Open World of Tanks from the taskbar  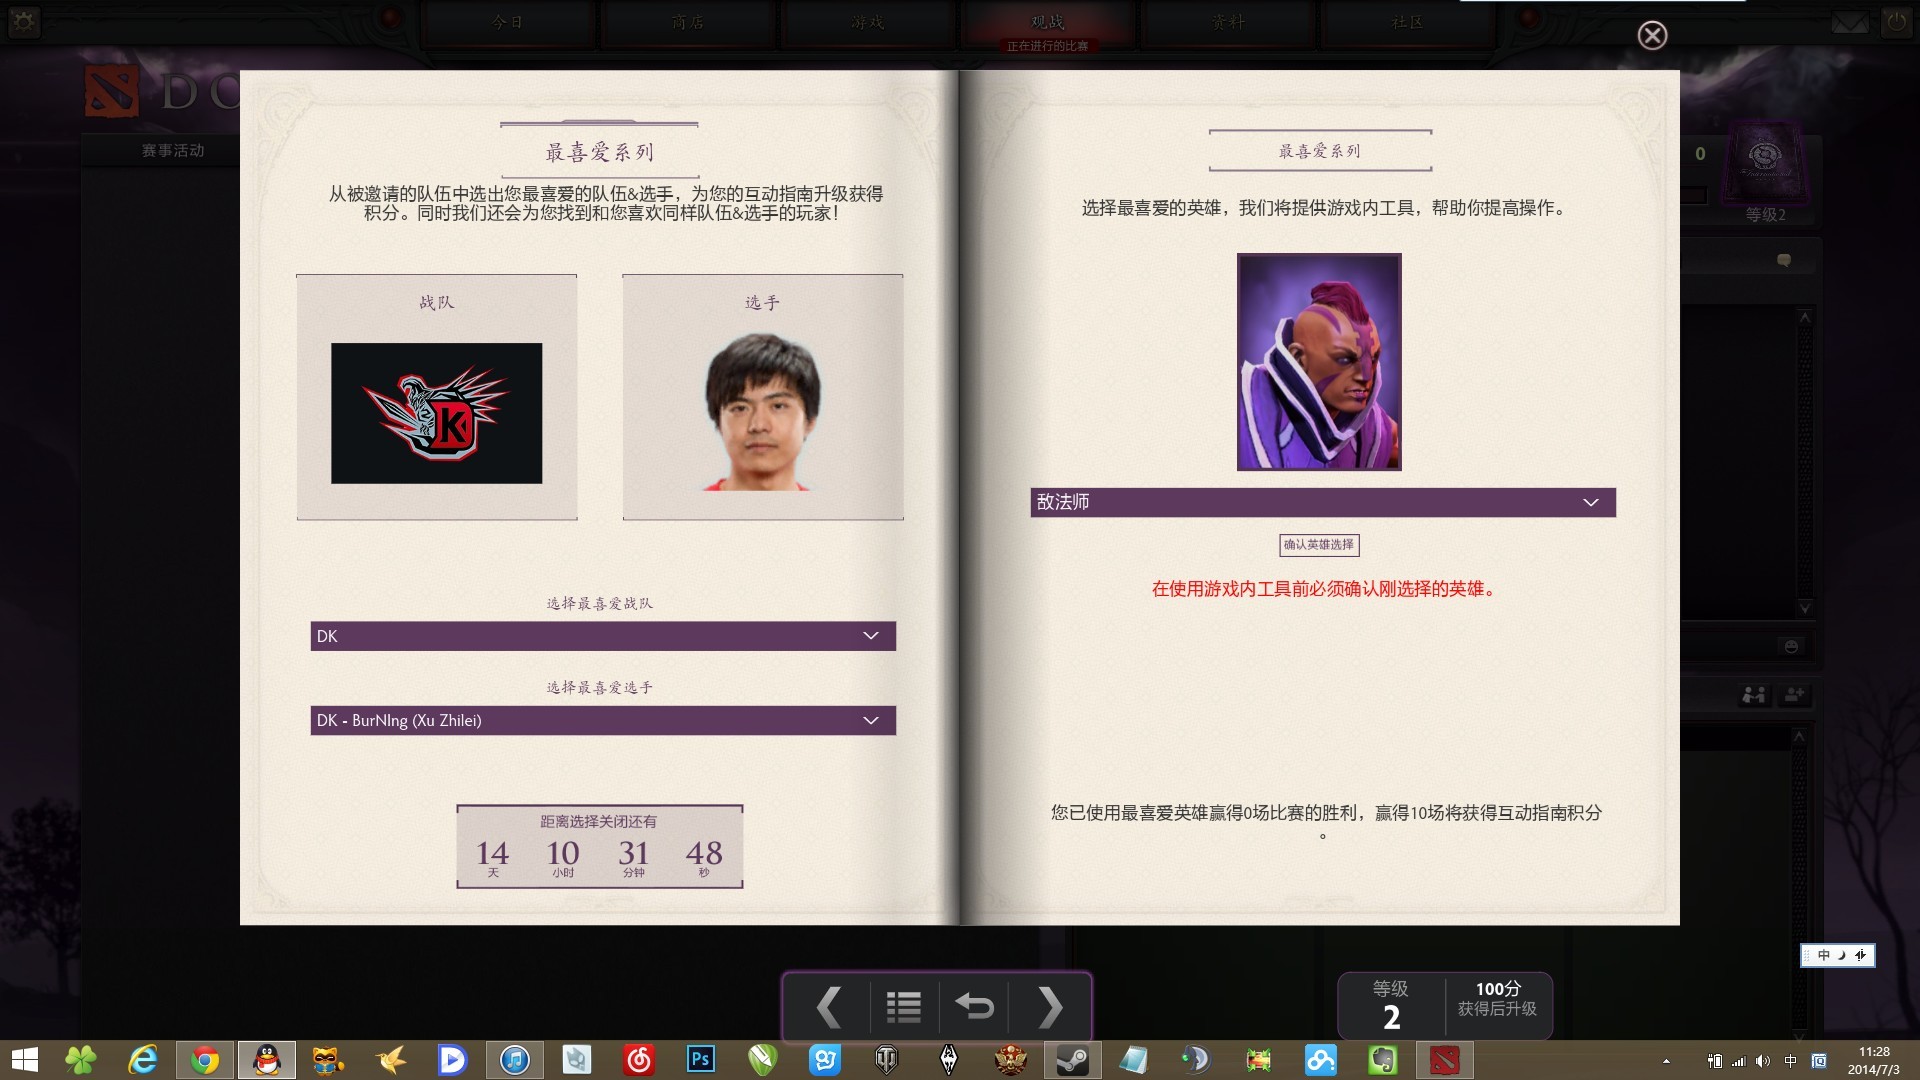click(887, 1060)
